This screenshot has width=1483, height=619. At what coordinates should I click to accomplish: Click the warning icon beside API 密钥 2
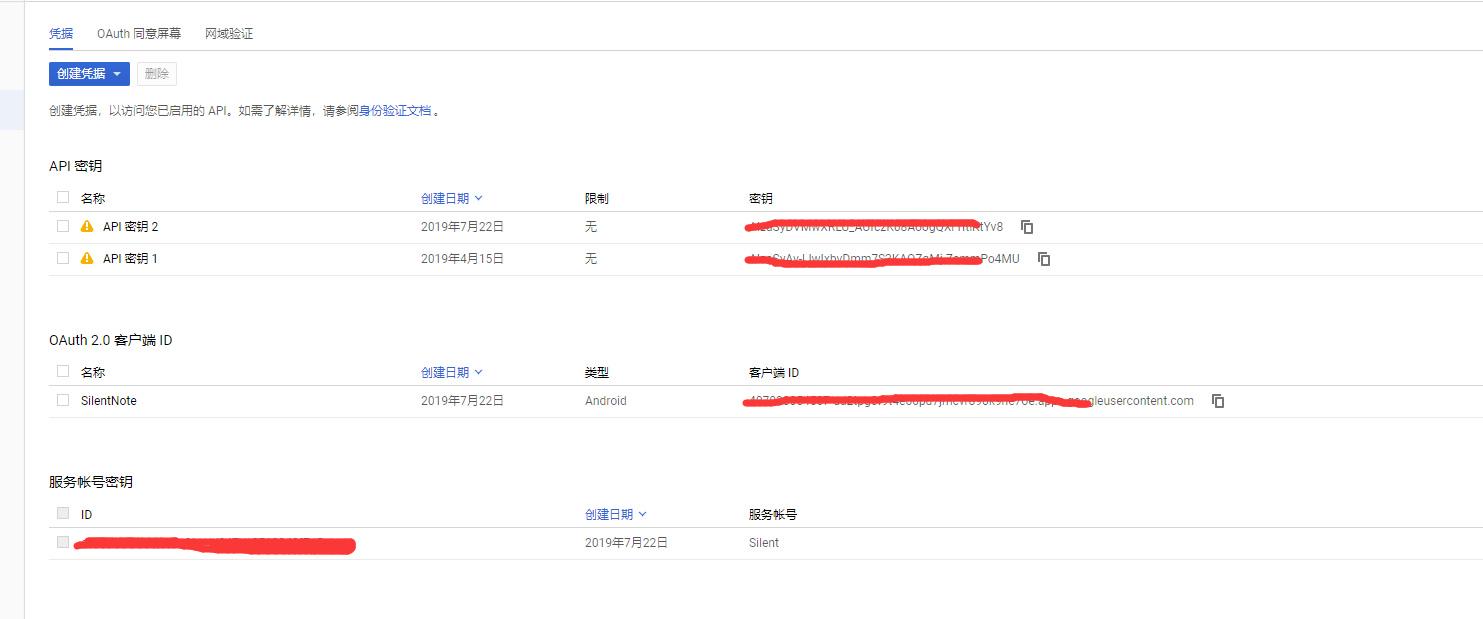(87, 227)
